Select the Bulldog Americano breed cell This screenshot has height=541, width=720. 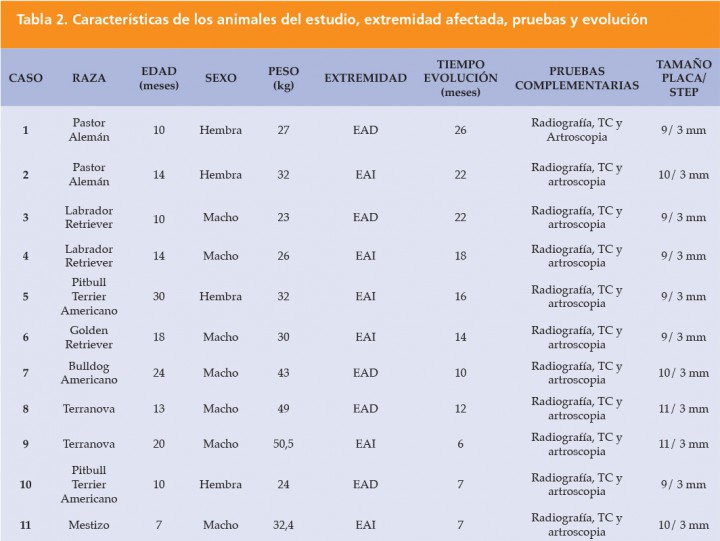(89, 373)
